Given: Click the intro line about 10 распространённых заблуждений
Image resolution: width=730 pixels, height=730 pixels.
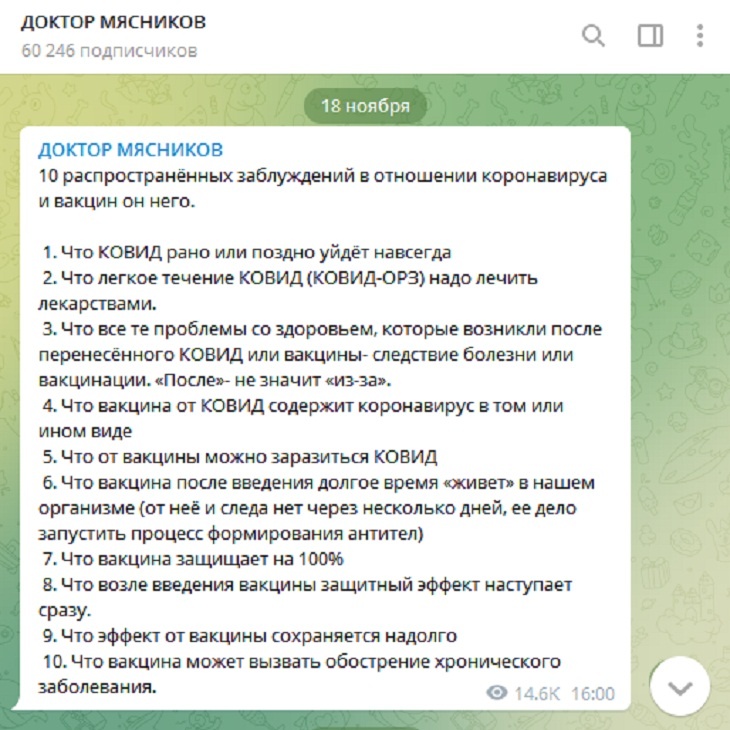Looking at the screenshot, I should pyautogui.click(x=321, y=176).
